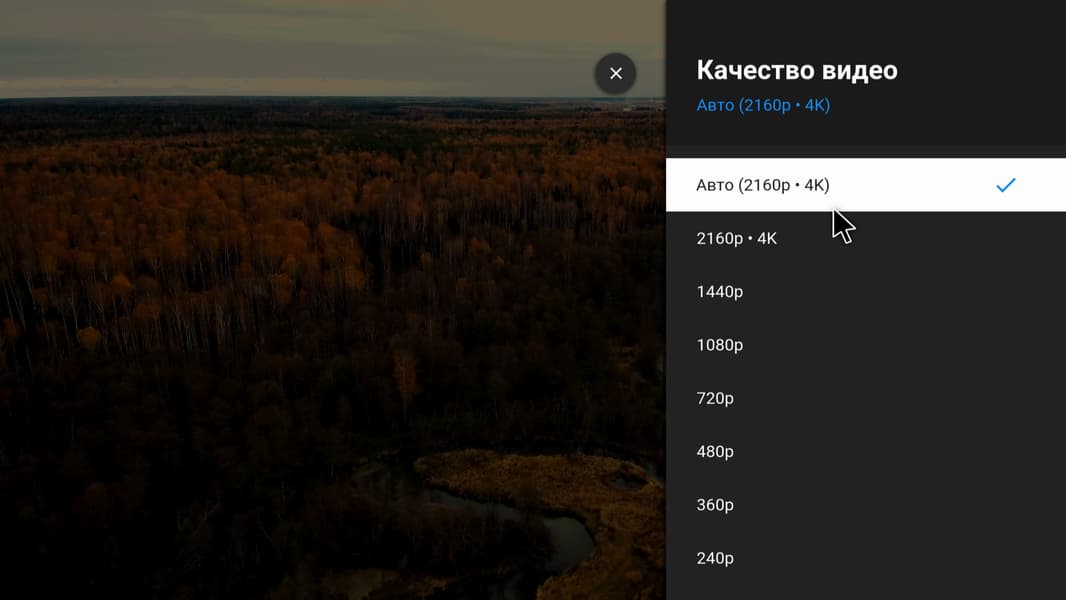1066x600 pixels.
Task: Change quality to 360p
Action: click(715, 505)
